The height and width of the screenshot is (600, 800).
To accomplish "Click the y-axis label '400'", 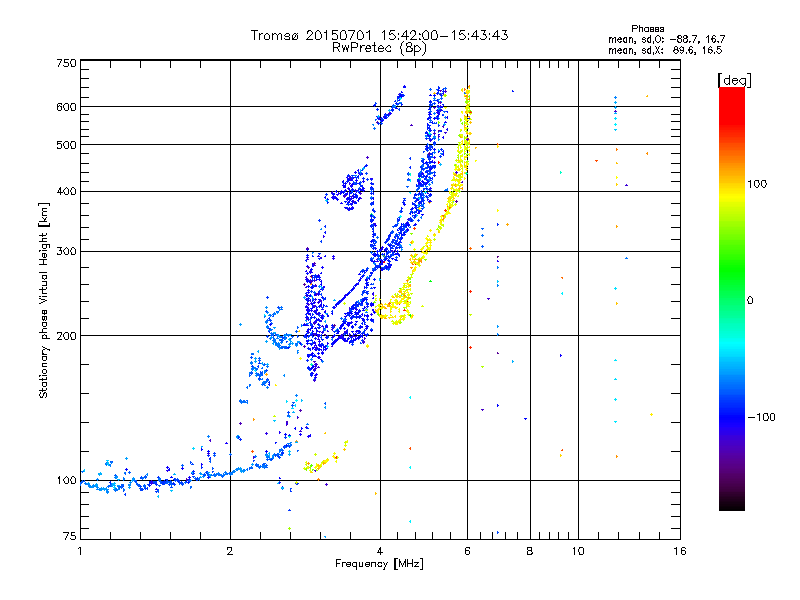I will point(66,191).
